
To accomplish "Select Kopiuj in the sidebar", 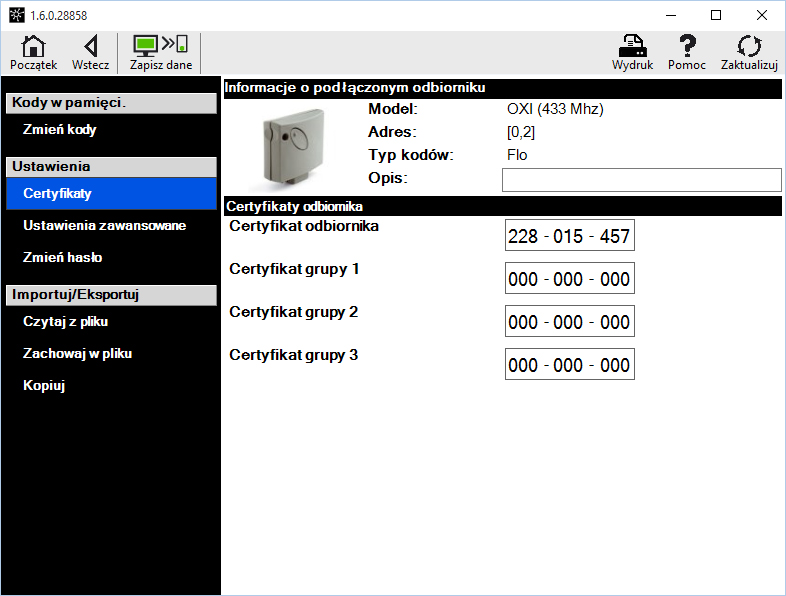I will [x=44, y=385].
